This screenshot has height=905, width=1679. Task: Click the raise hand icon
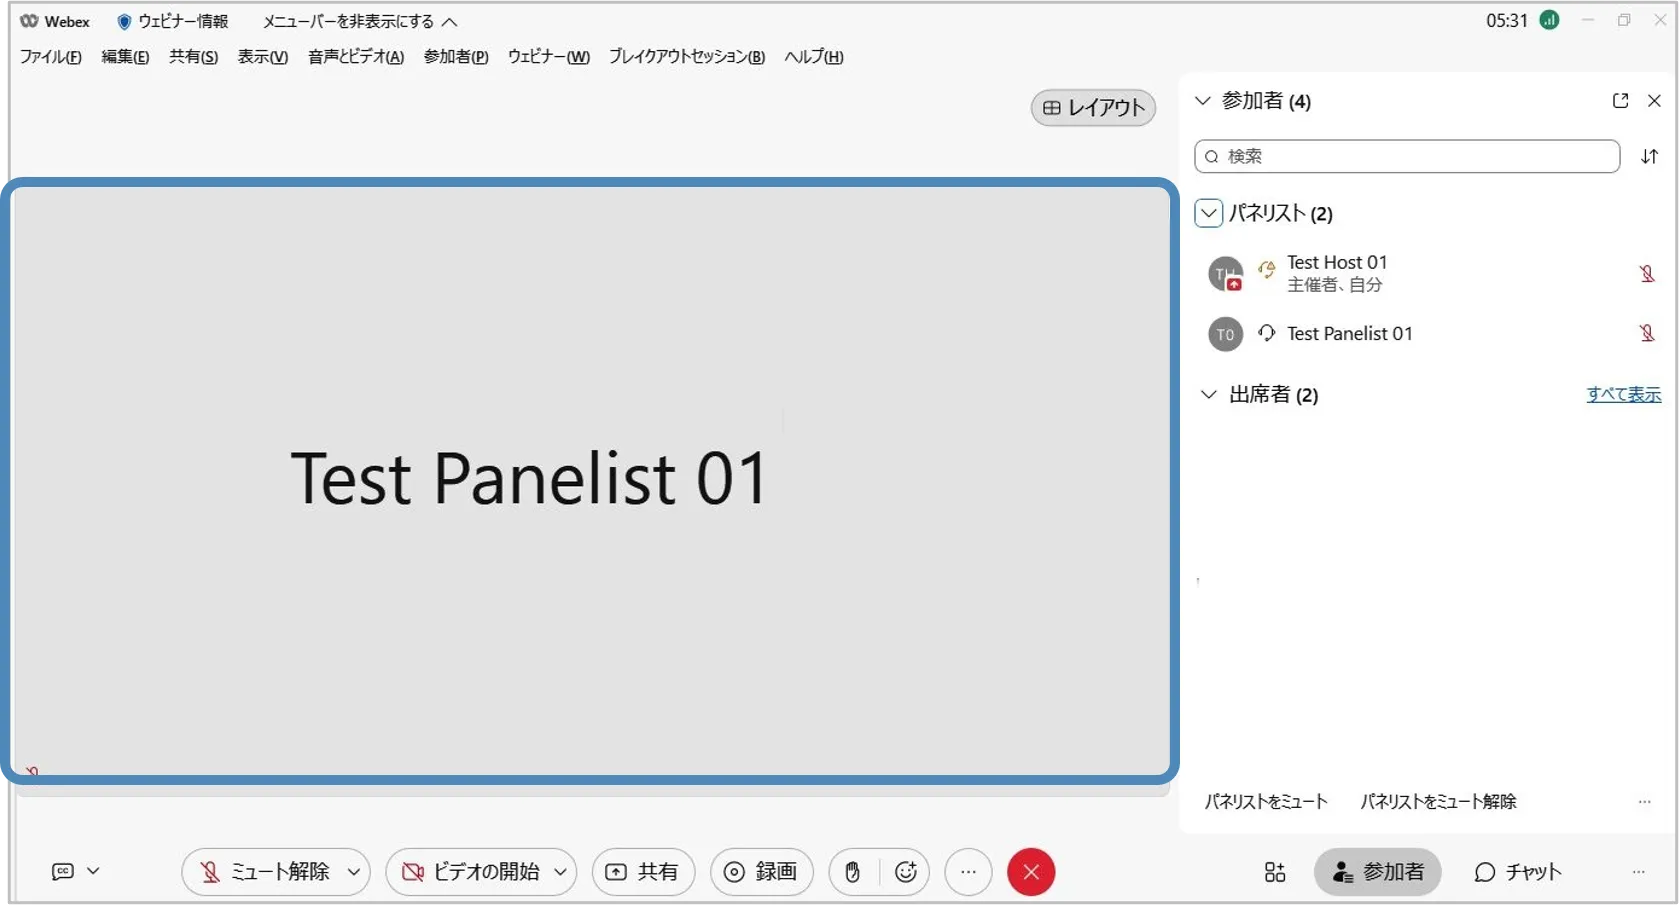point(852,872)
